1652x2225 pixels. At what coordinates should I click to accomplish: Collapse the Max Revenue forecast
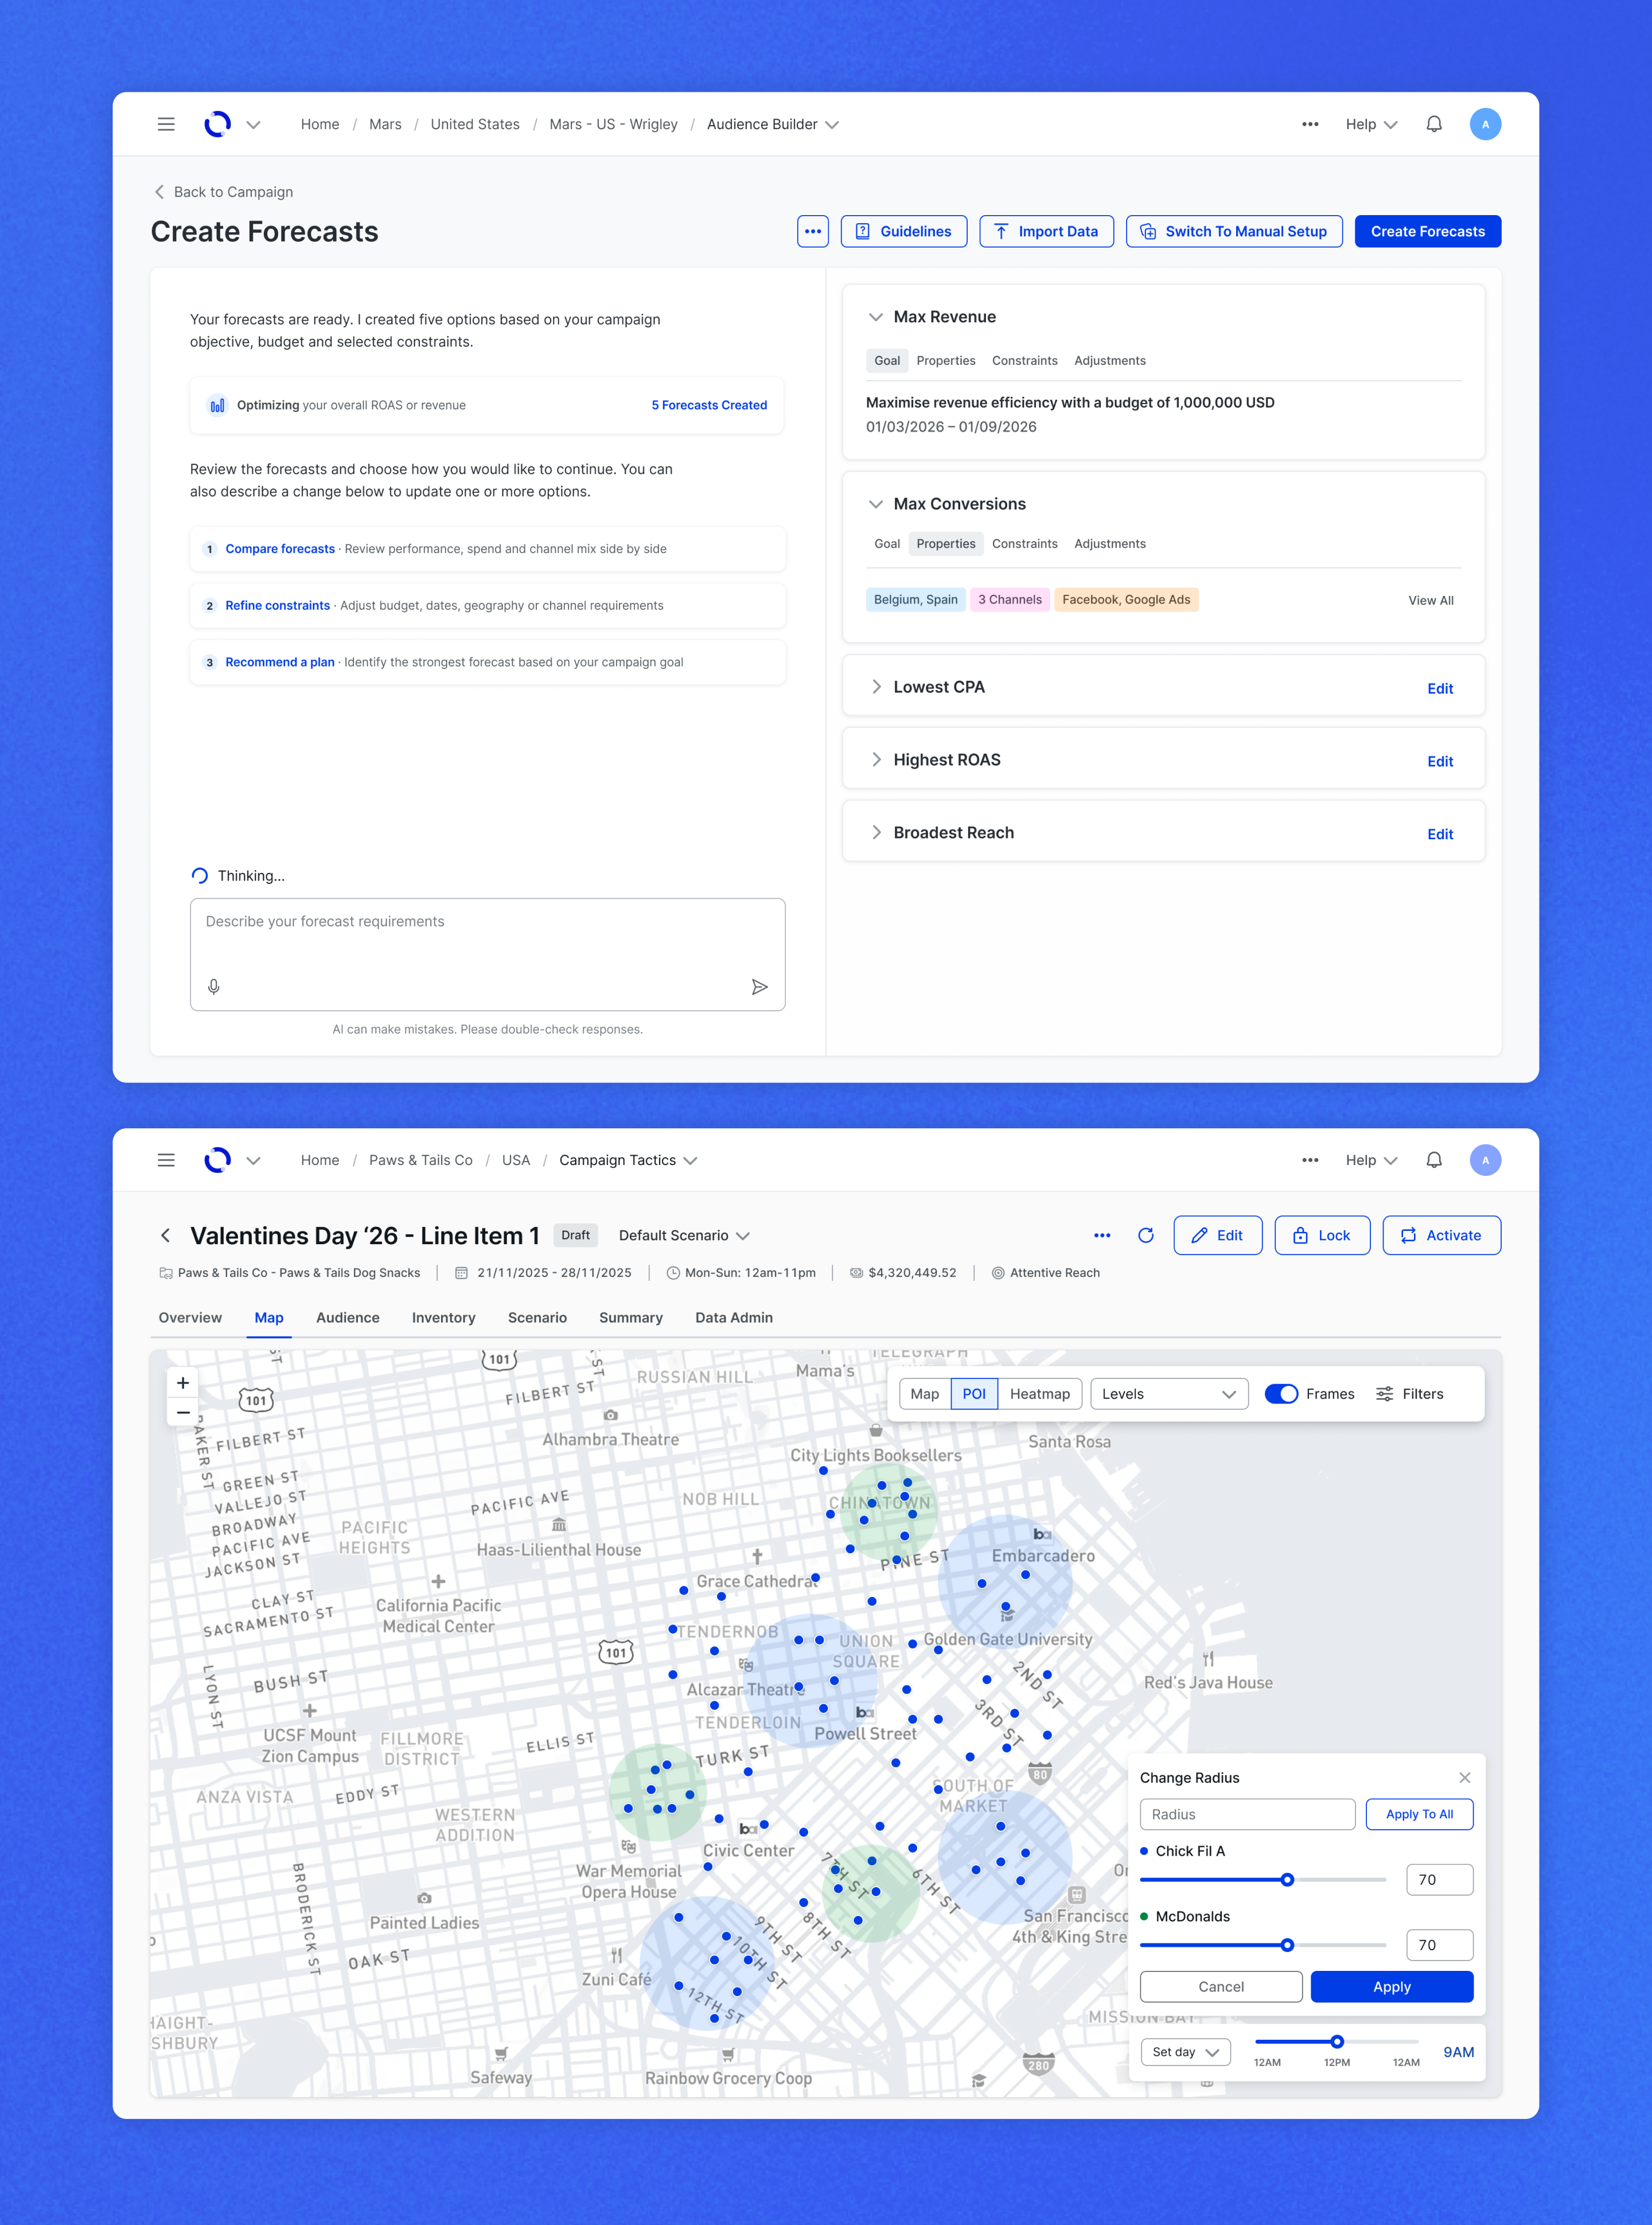(876, 317)
